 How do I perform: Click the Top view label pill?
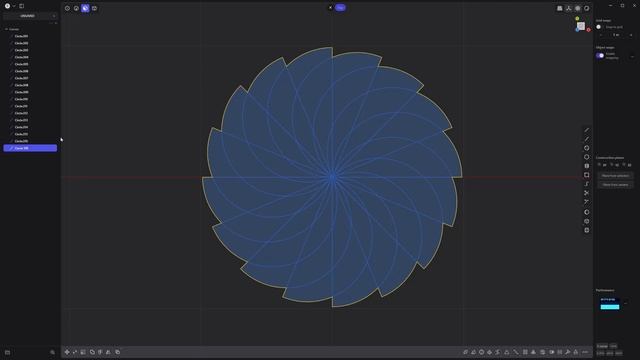click(340, 7)
